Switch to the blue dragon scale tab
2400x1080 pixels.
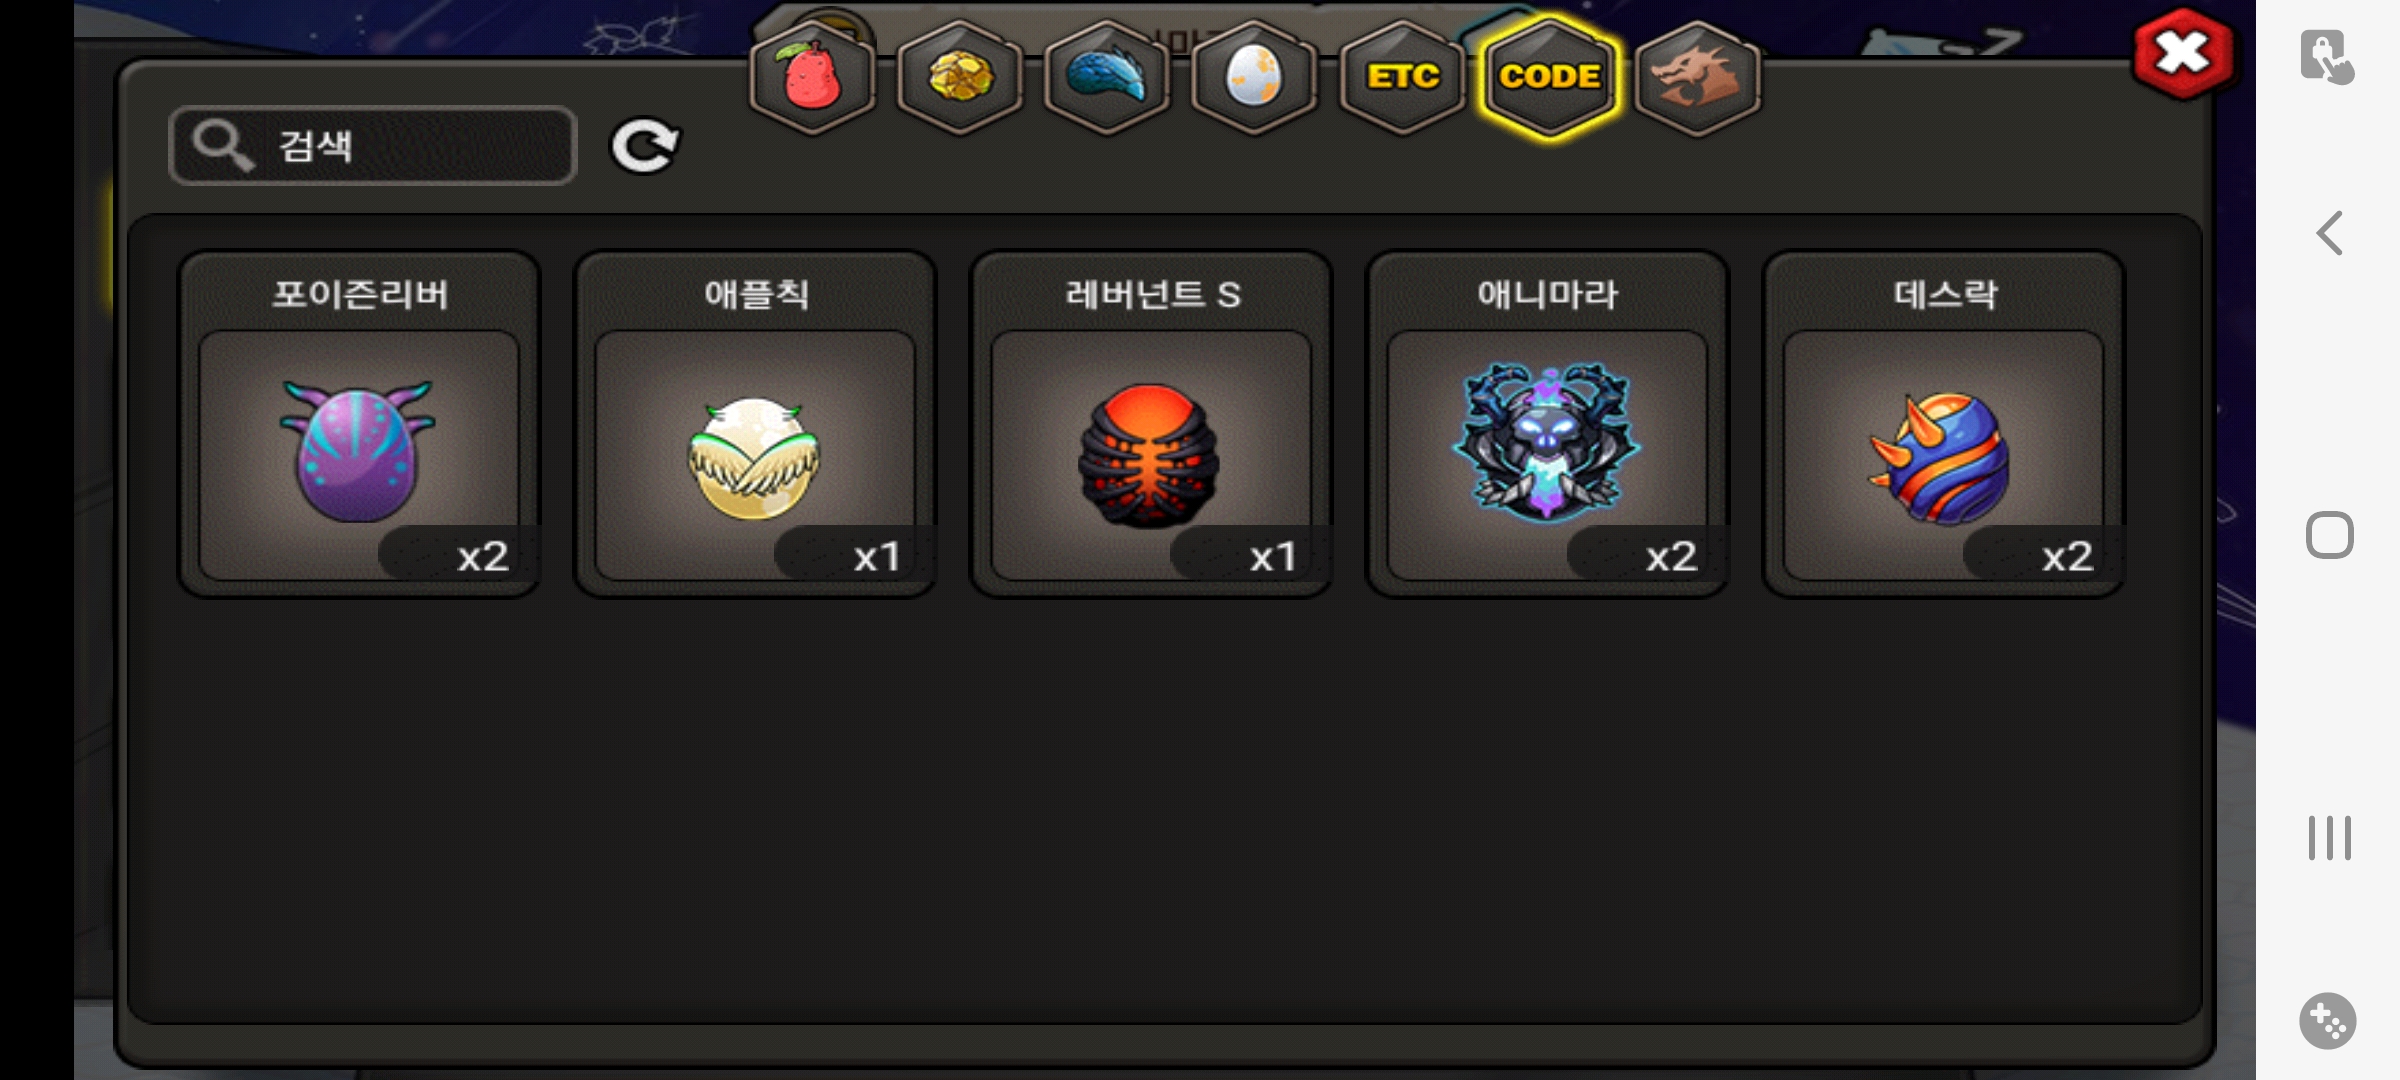pos(1106,77)
